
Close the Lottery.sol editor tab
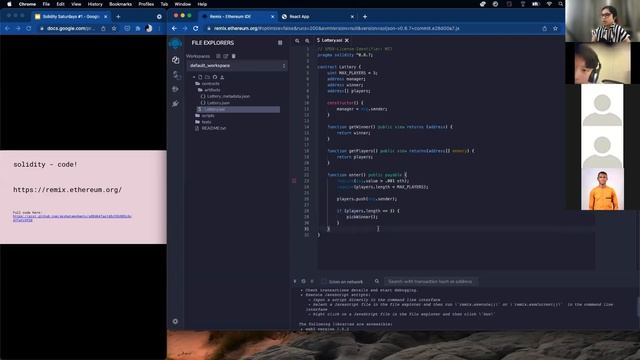click(x=347, y=40)
